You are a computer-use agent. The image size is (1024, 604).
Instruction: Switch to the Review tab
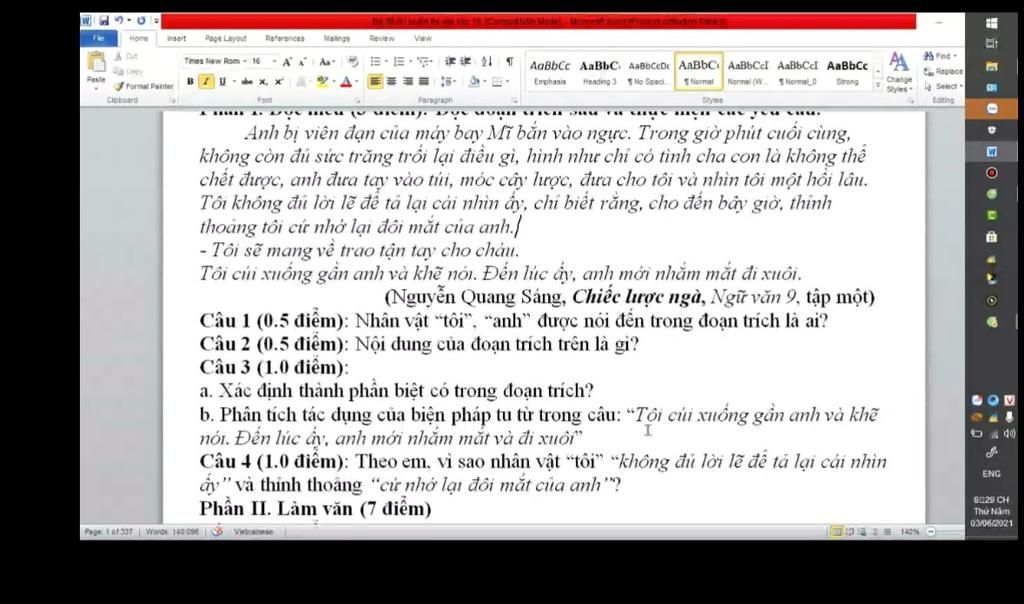[x=381, y=39]
